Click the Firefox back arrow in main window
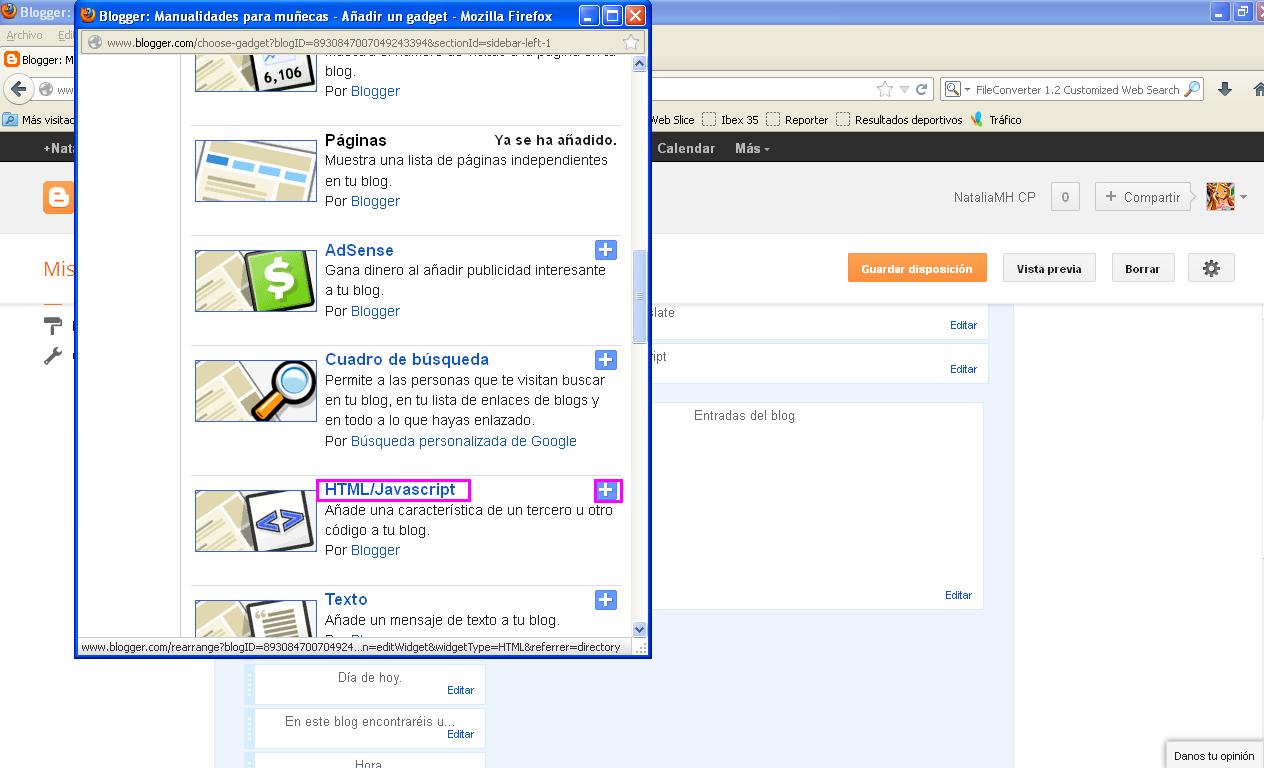This screenshot has height=768, width=1264. (18, 89)
